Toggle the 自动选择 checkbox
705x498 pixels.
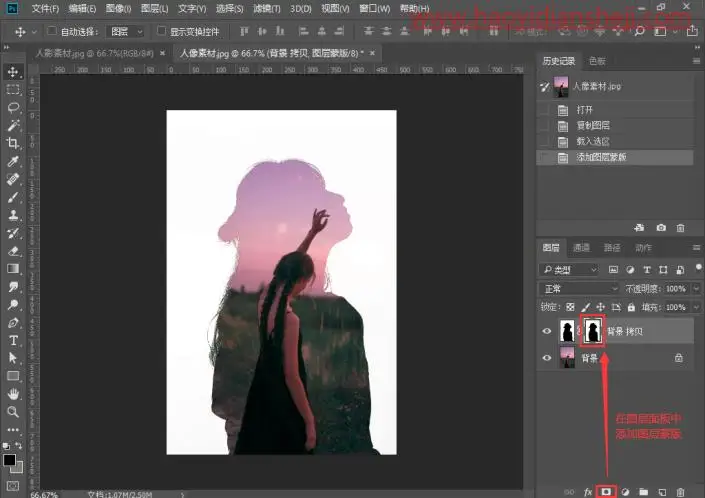(x=52, y=31)
